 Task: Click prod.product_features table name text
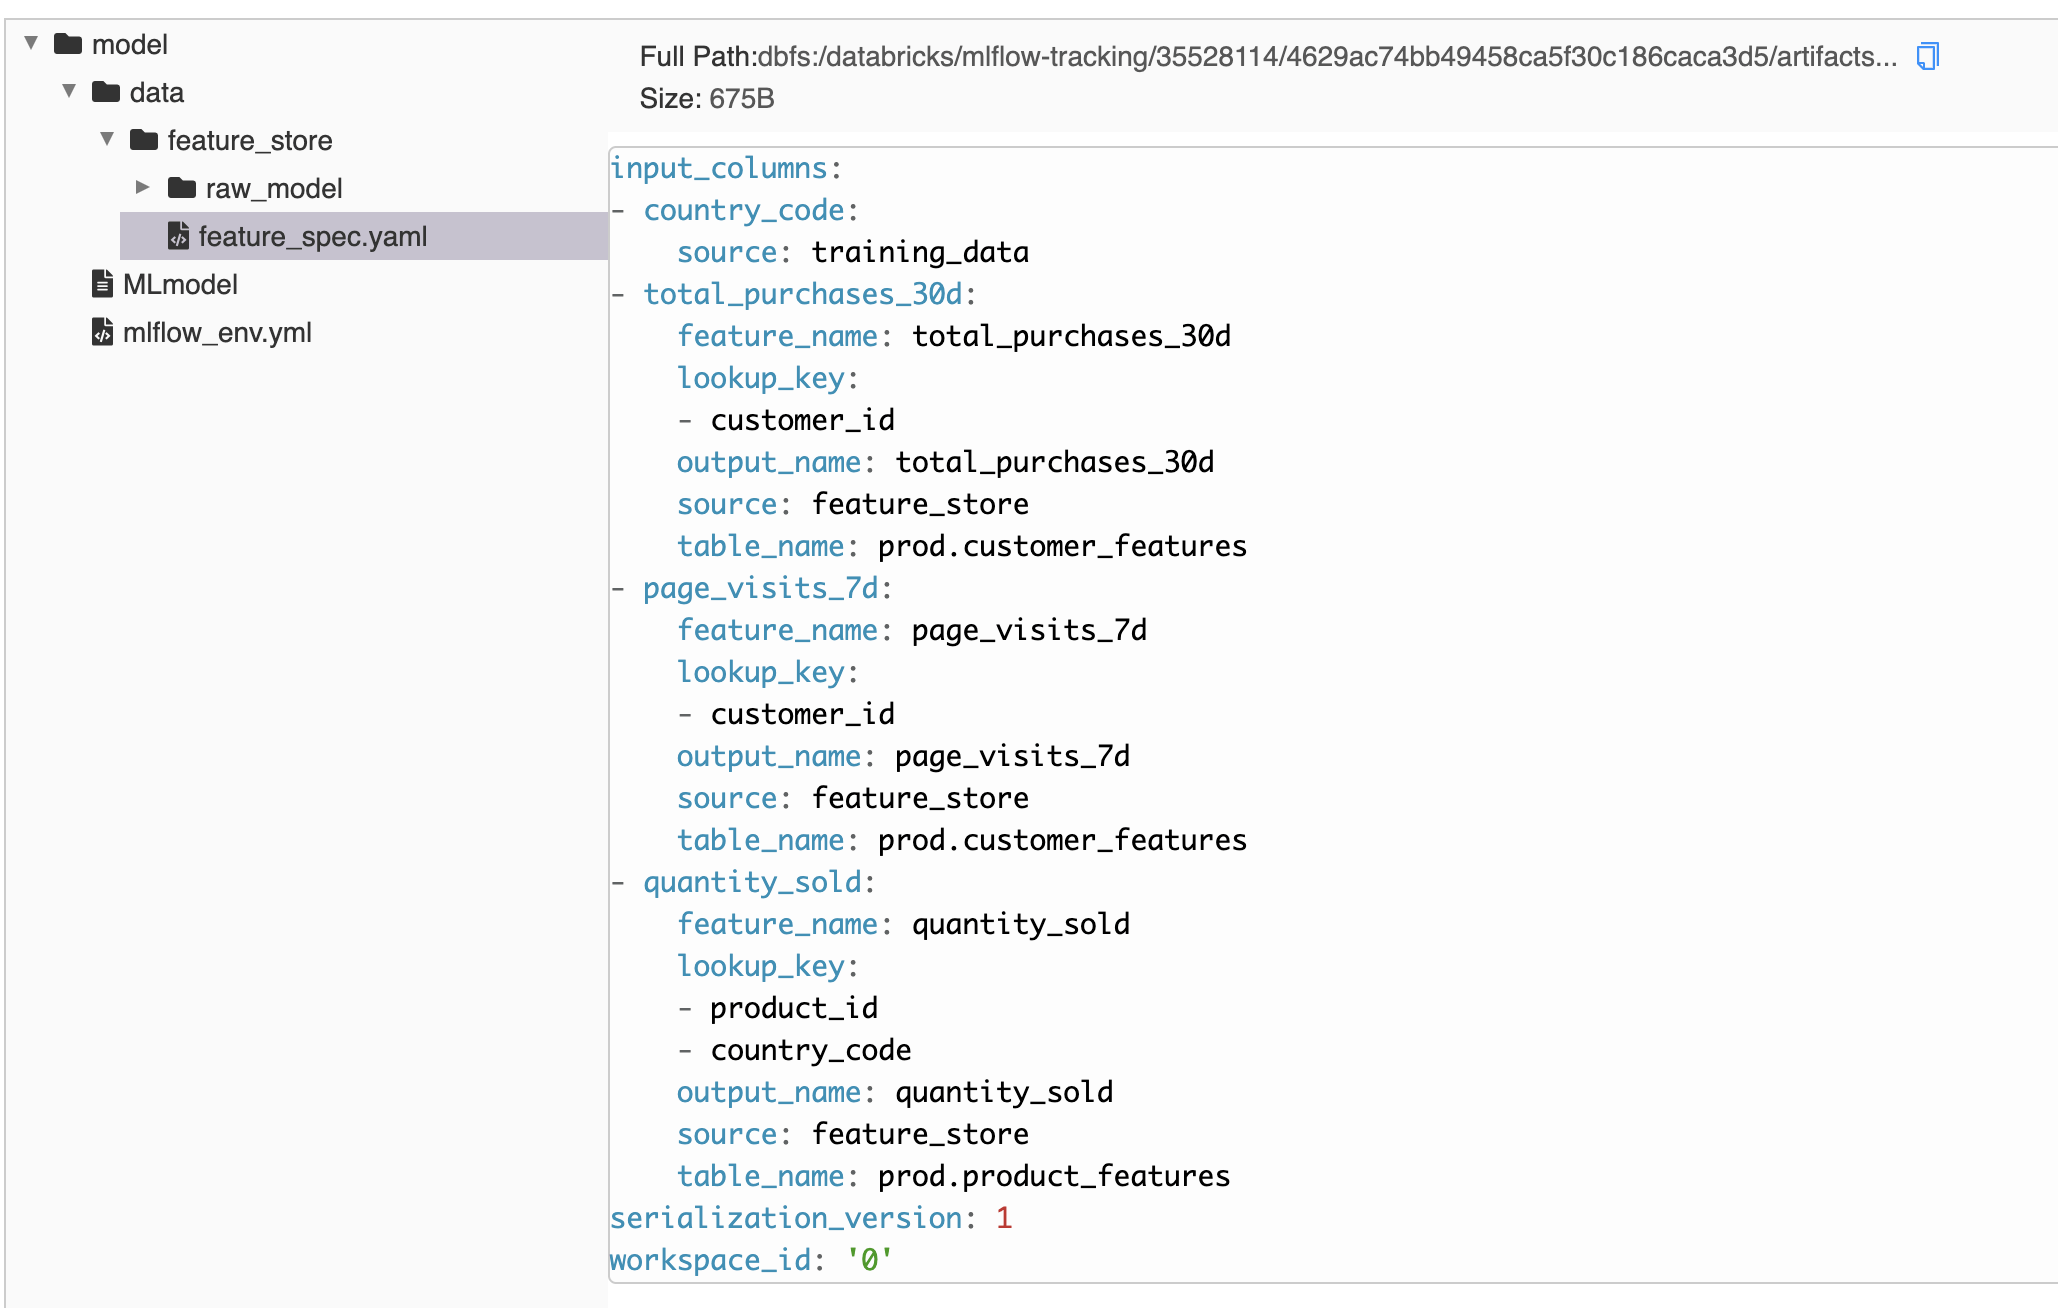coord(1054,1176)
